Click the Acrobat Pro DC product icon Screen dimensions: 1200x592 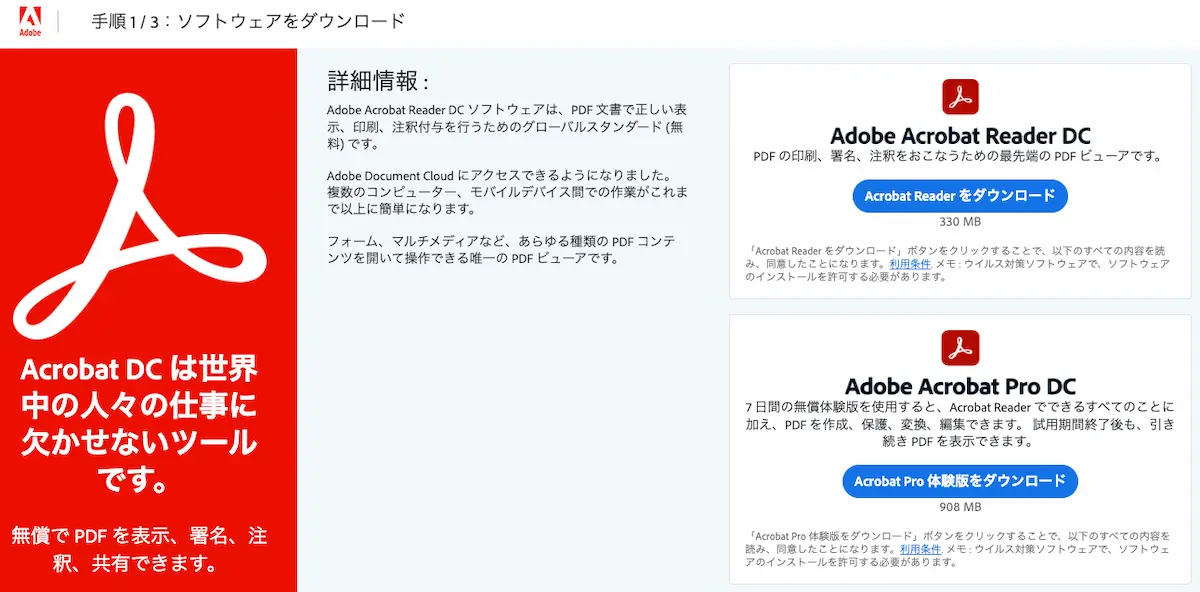960,348
